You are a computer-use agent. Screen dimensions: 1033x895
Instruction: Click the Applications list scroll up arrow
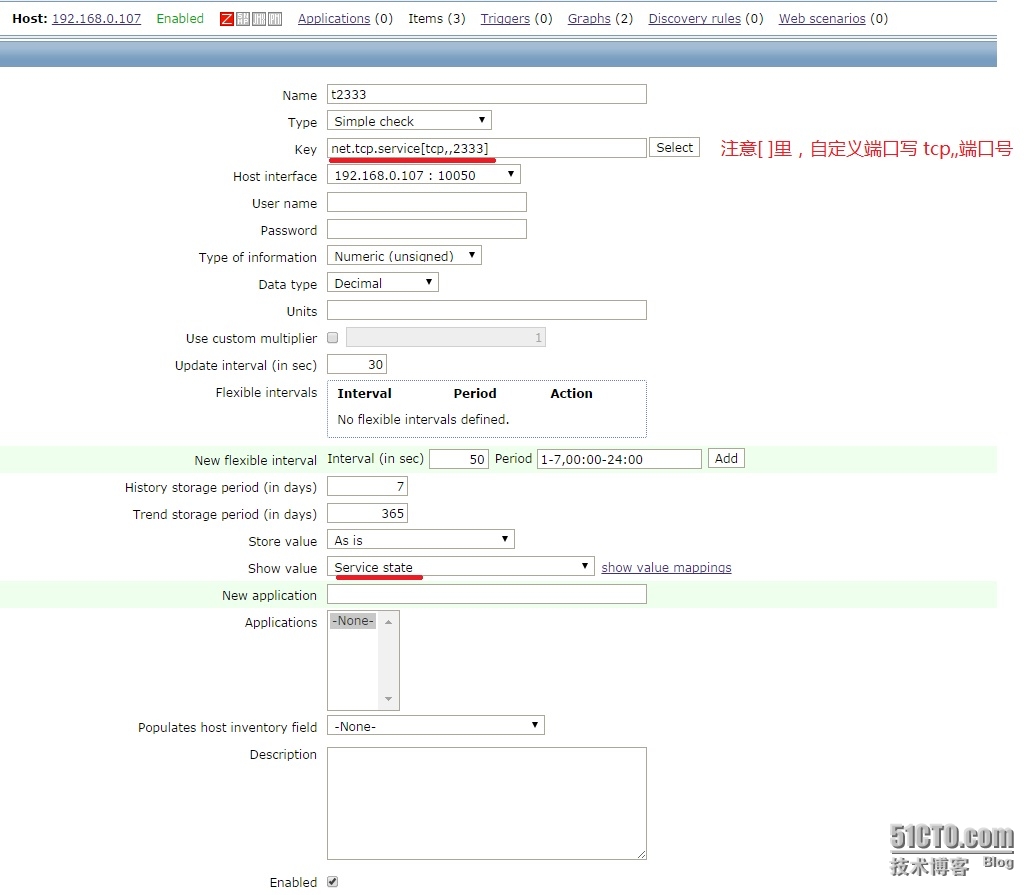(389, 622)
